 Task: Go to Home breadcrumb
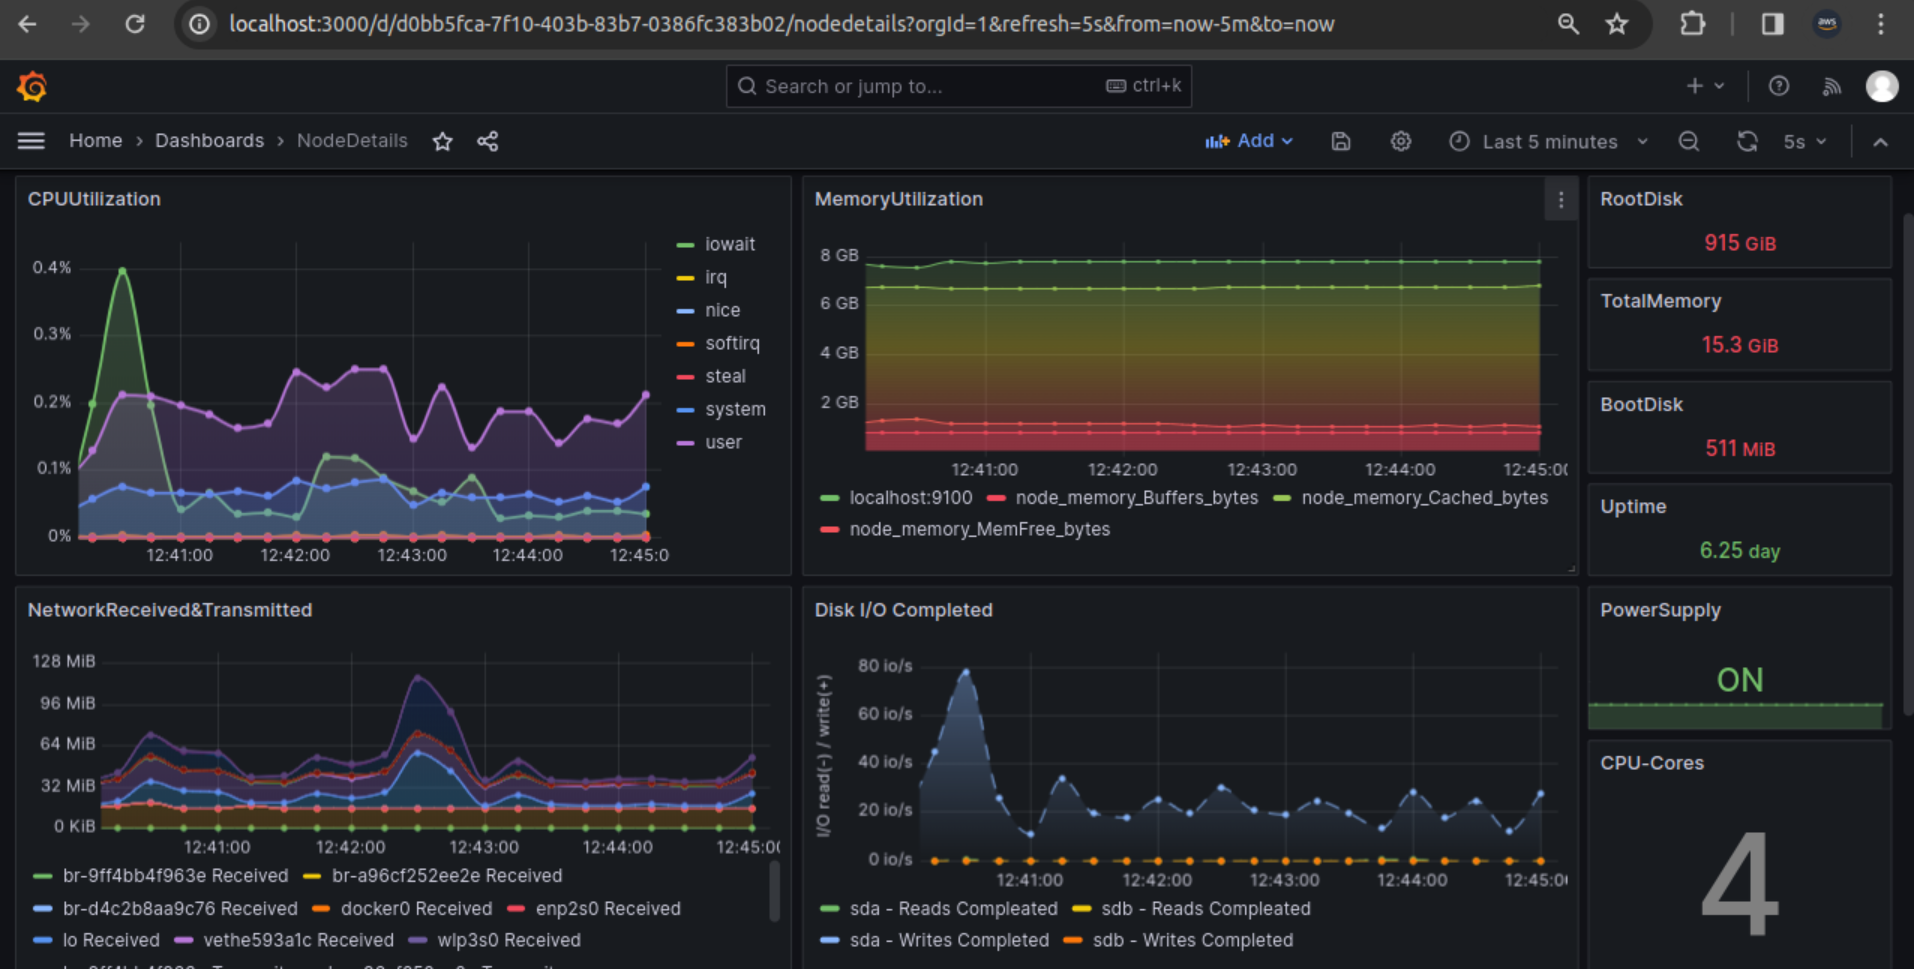click(95, 141)
